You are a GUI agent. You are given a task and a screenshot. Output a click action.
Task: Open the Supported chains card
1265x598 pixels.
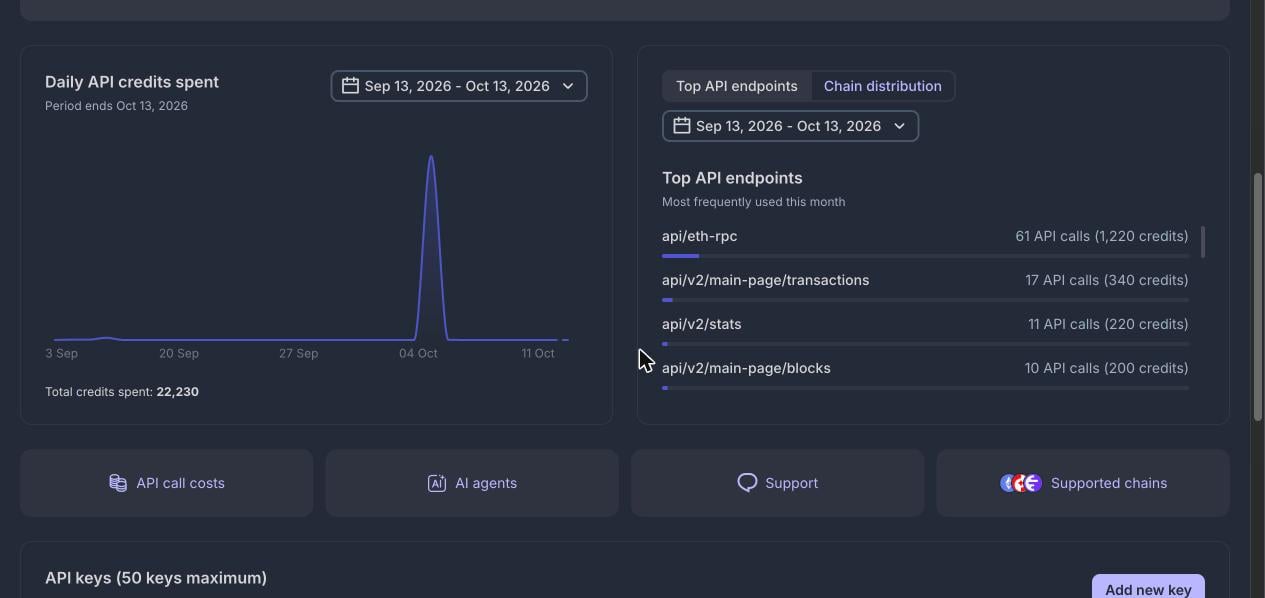click(x=1083, y=483)
